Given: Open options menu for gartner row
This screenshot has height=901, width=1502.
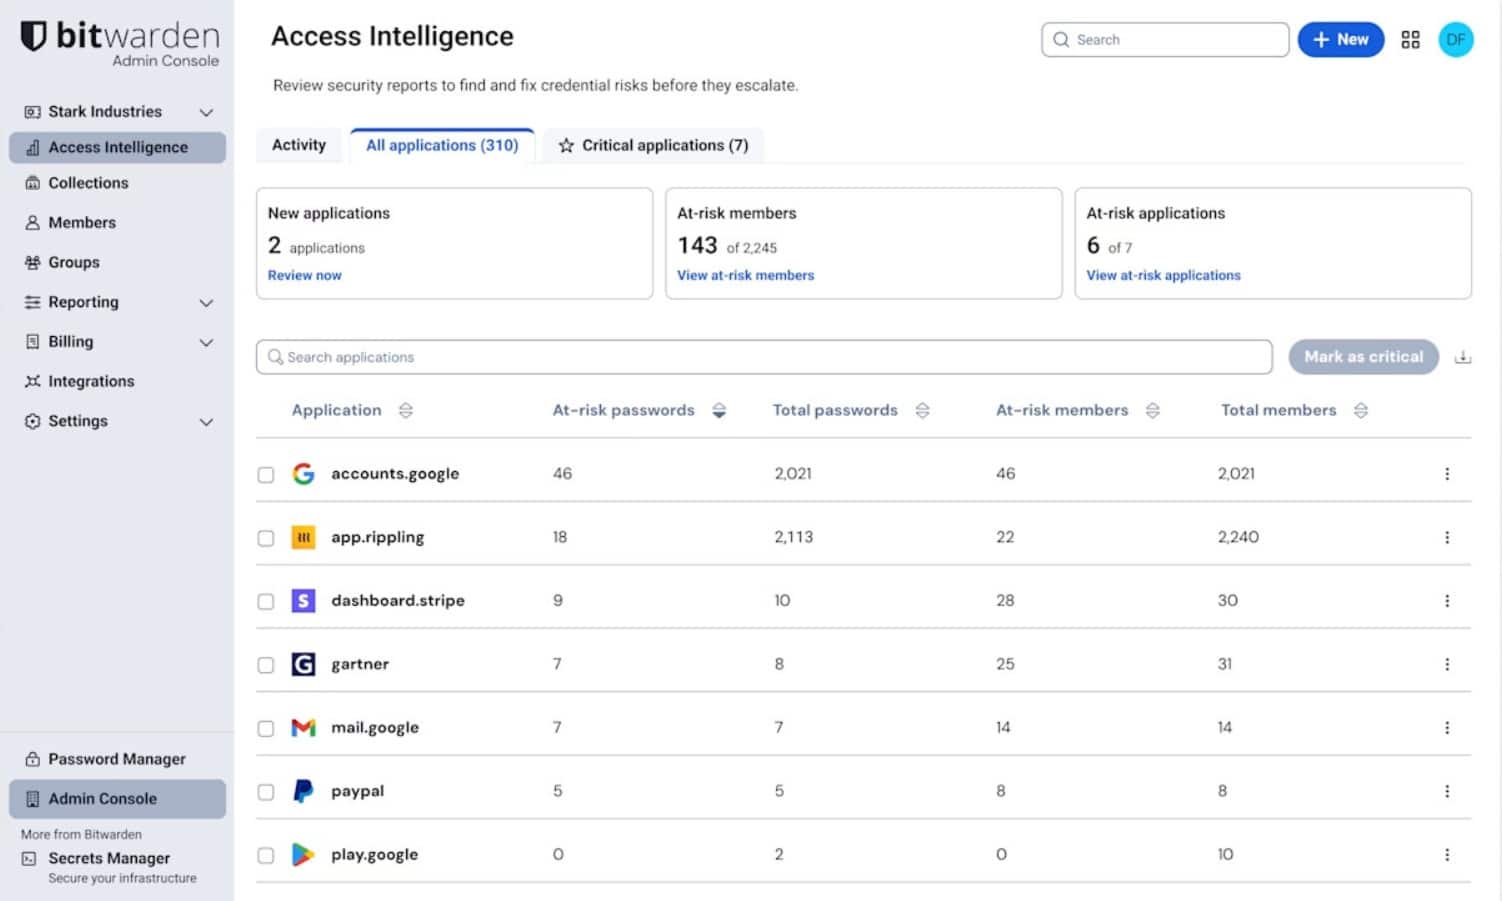Looking at the screenshot, I should [x=1446, y=665].
